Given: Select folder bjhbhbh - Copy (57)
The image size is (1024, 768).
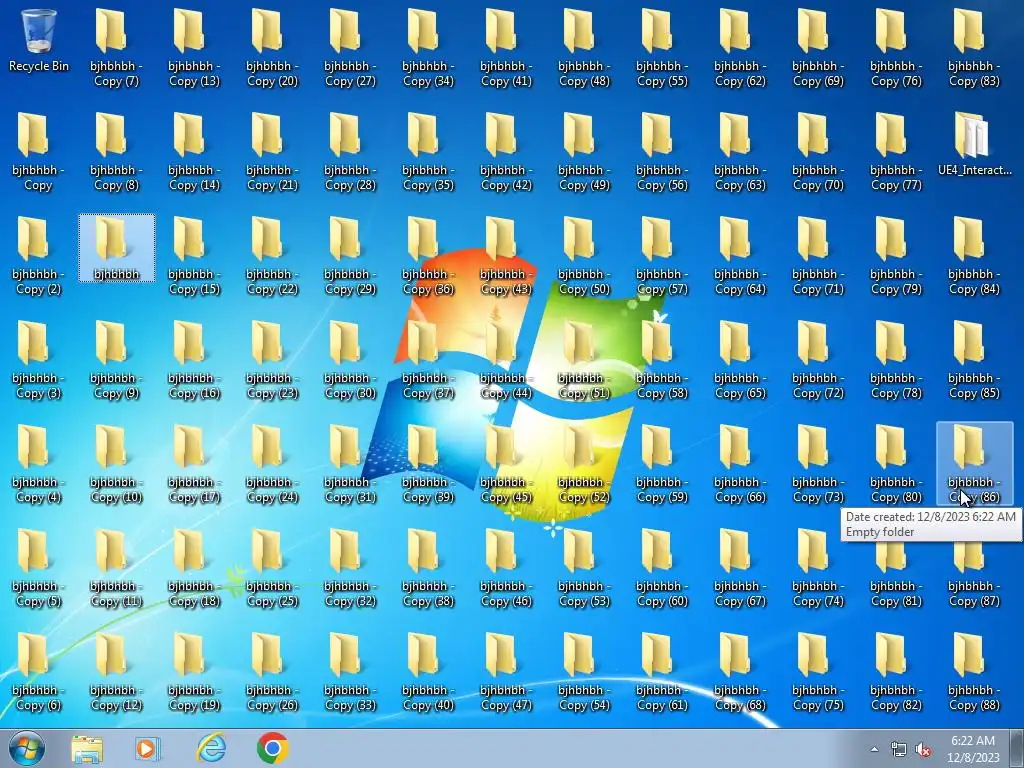Looking at the screenshot, I should (662, 255).
